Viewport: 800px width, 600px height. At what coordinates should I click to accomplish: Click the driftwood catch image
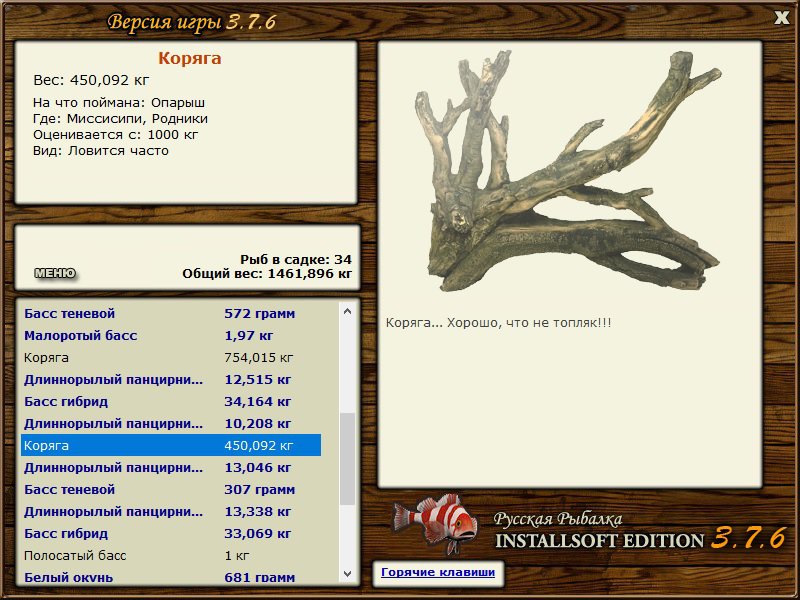[x=567, y=171]
